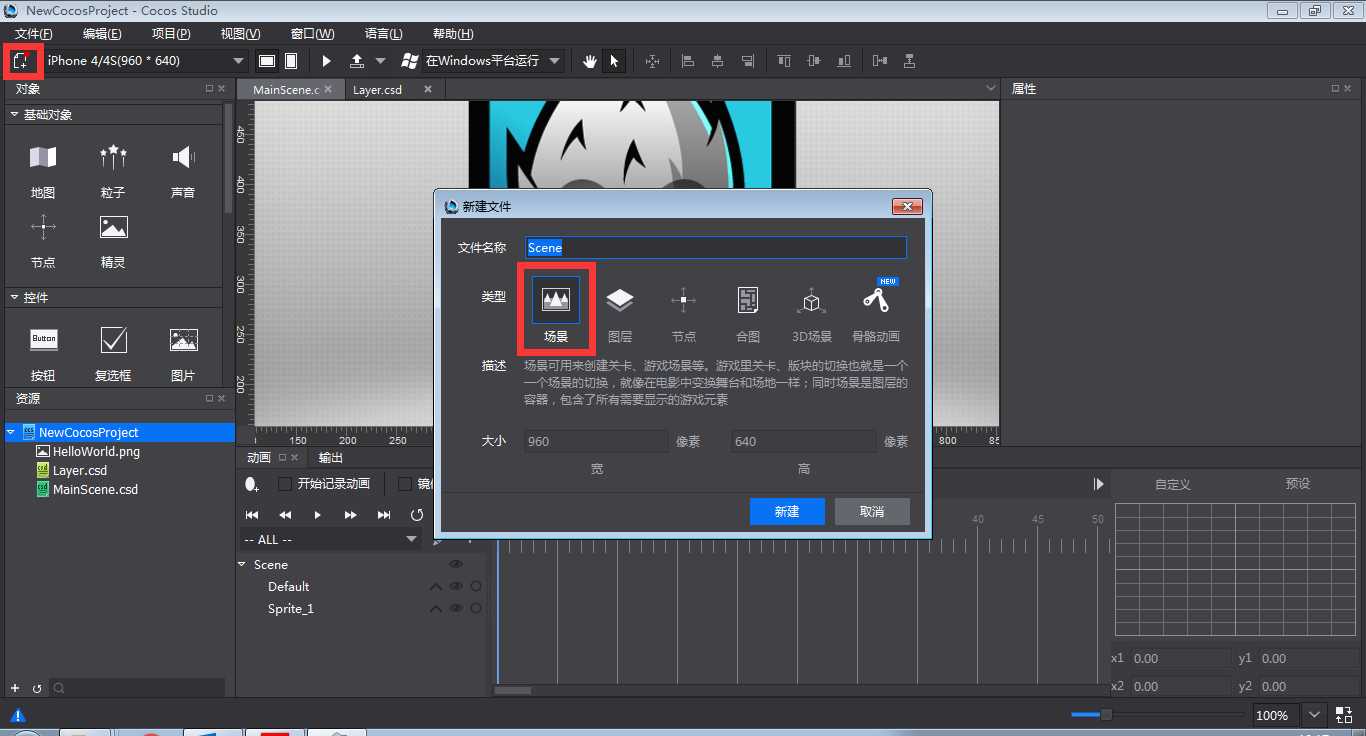Switch to the 输出 output tab
This screenshot has height=736, width=1366.
click(330, 458)
